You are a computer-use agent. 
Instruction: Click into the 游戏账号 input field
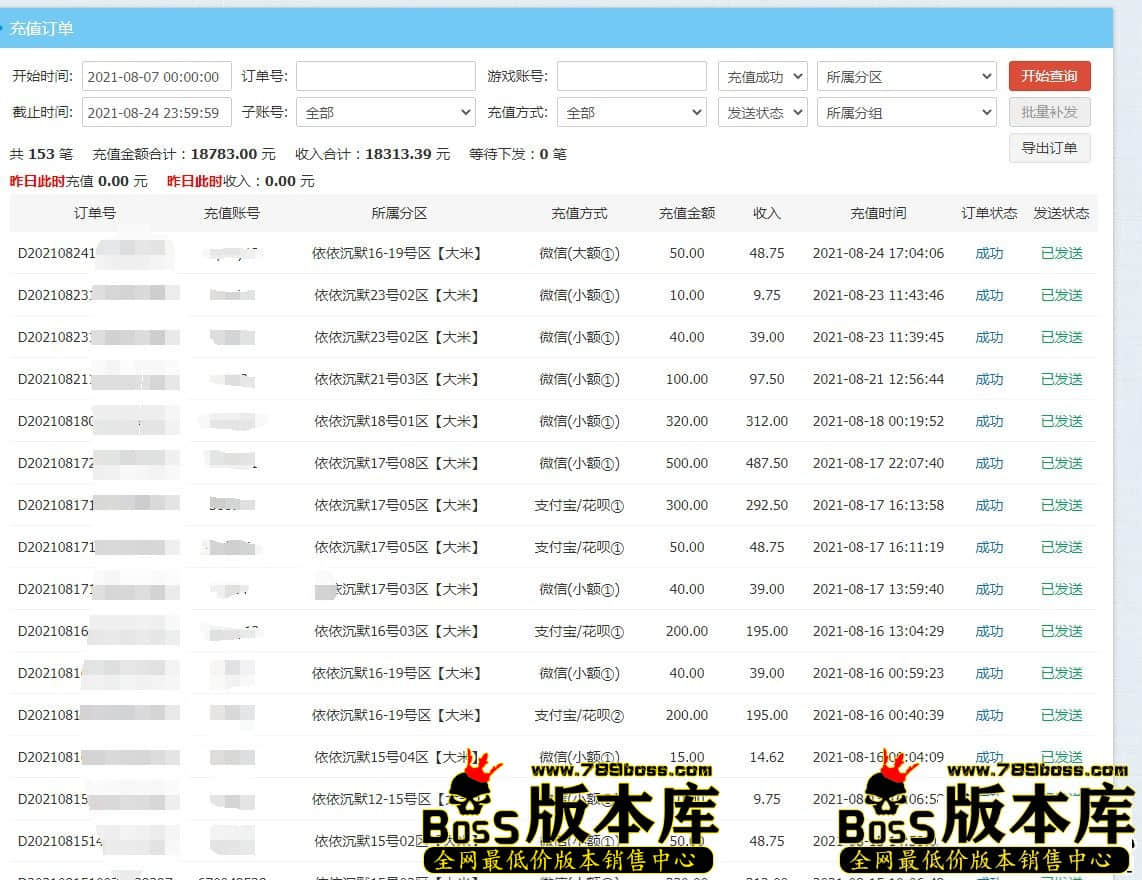631,77
